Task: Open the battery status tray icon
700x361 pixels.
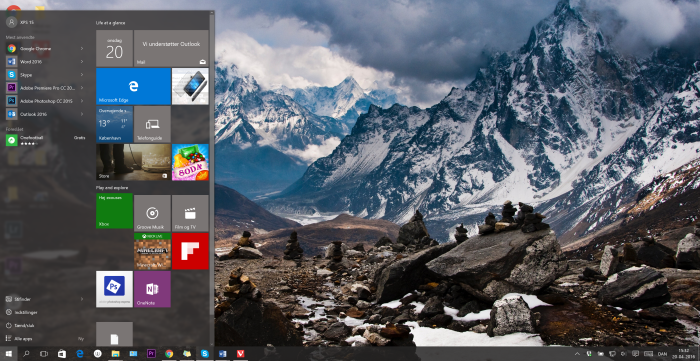Action: coord(600,354)
